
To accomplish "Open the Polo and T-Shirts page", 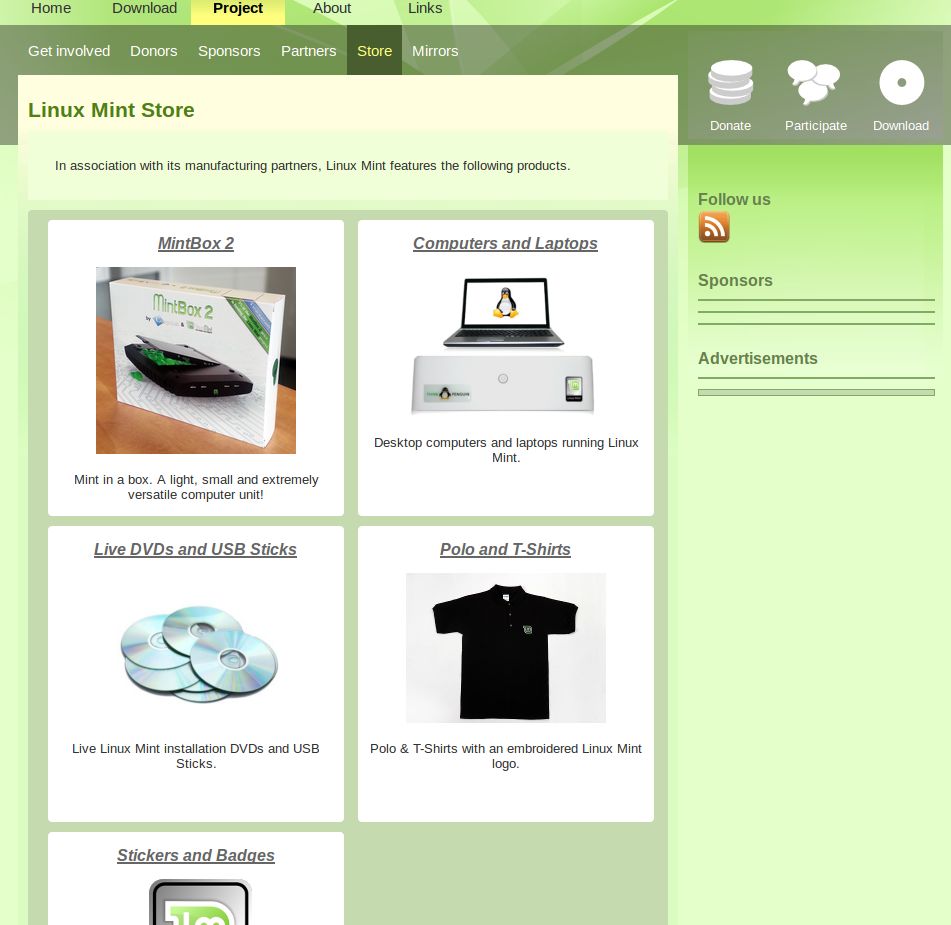I will 505,549.
